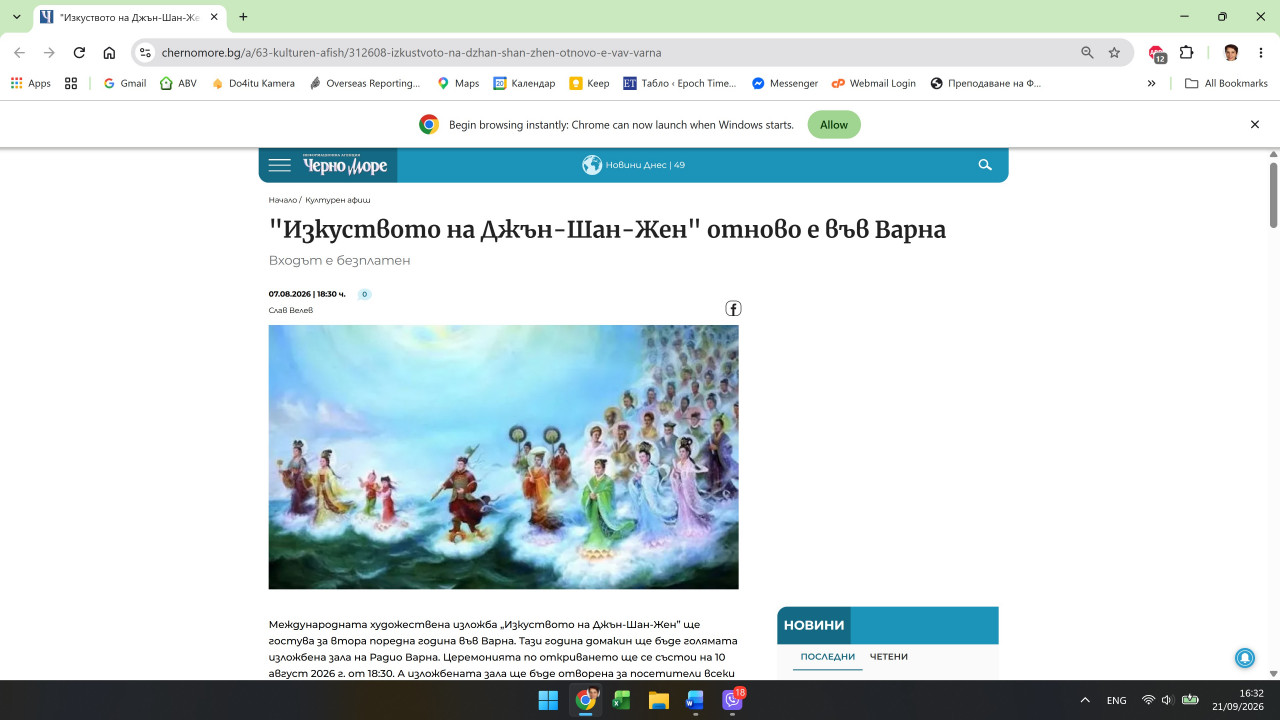Open the Do4itu Kamera bookmark
1280x720 pixels.
(253, 83)
